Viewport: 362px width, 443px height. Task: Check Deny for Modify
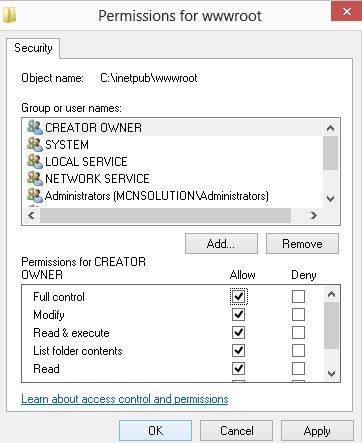(x=298, y=314)
